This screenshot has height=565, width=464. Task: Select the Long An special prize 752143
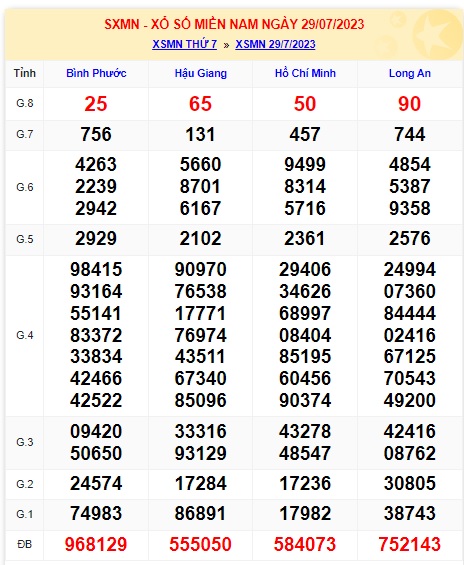(x=410, y=544)
